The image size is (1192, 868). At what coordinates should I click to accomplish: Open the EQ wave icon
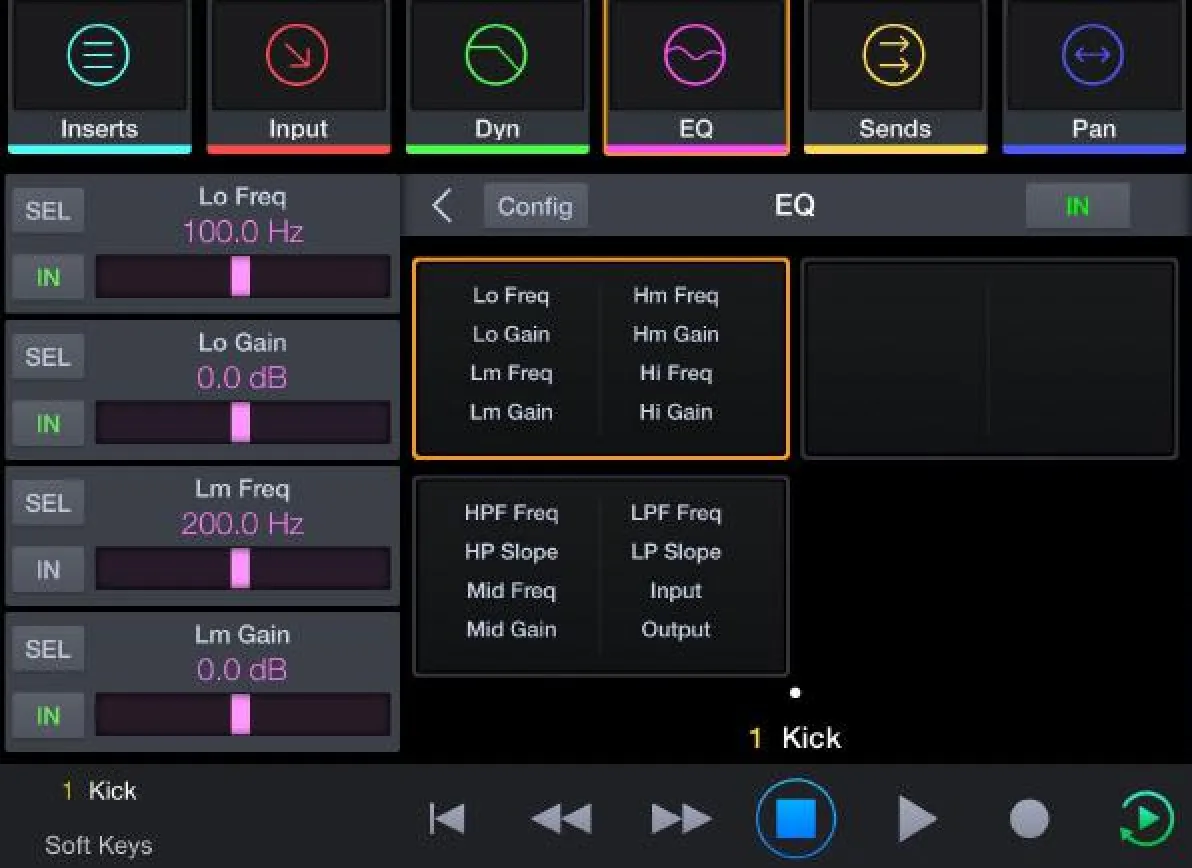(x=695, y=55)
